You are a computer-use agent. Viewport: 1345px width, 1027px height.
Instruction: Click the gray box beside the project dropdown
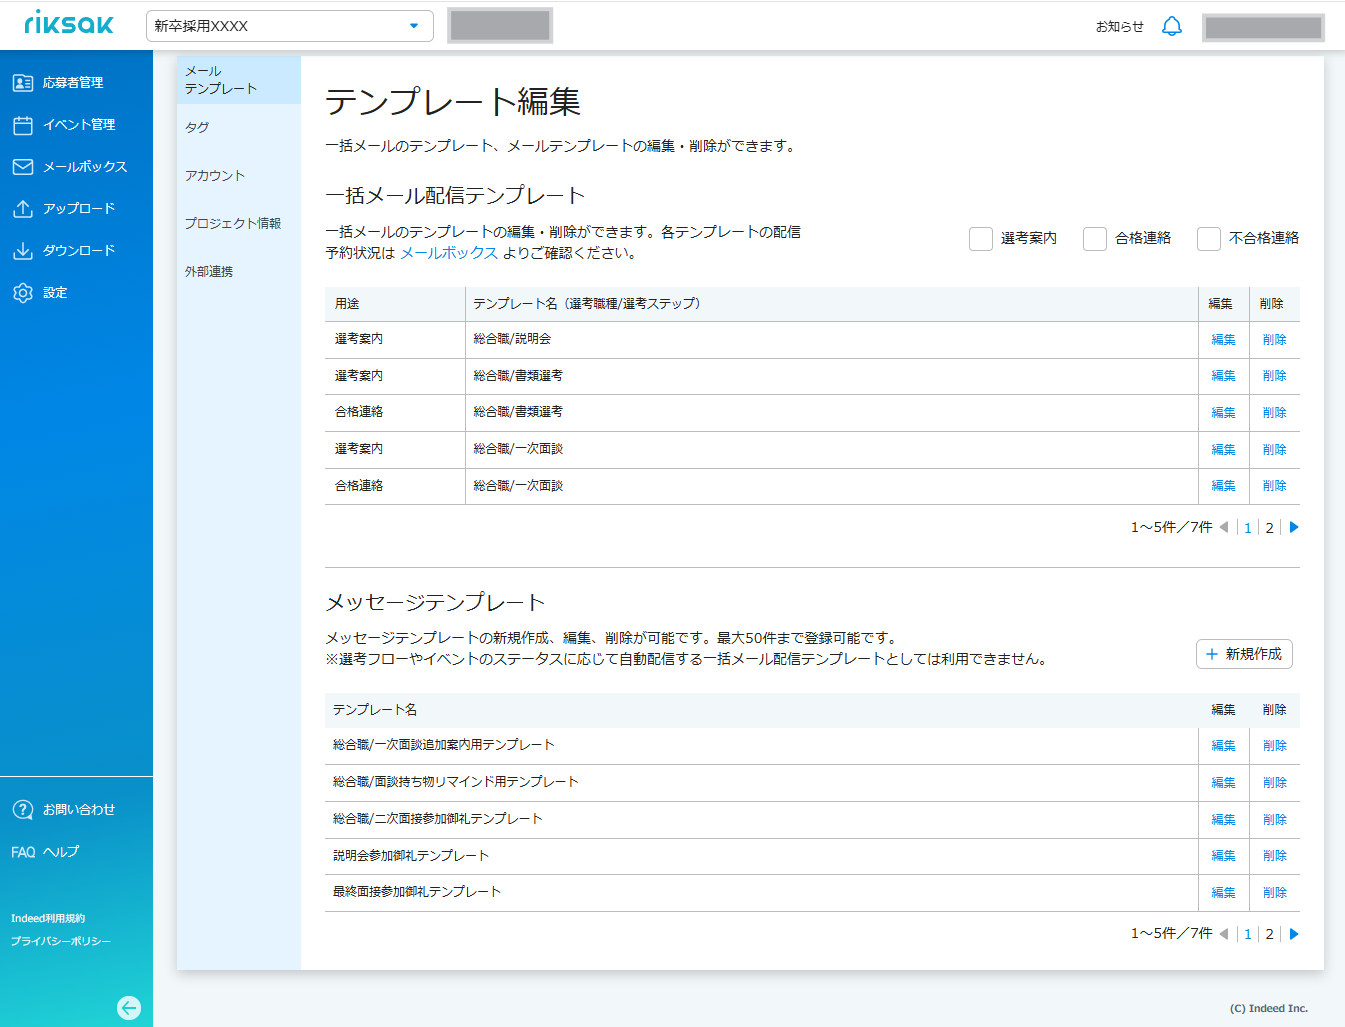500,26
